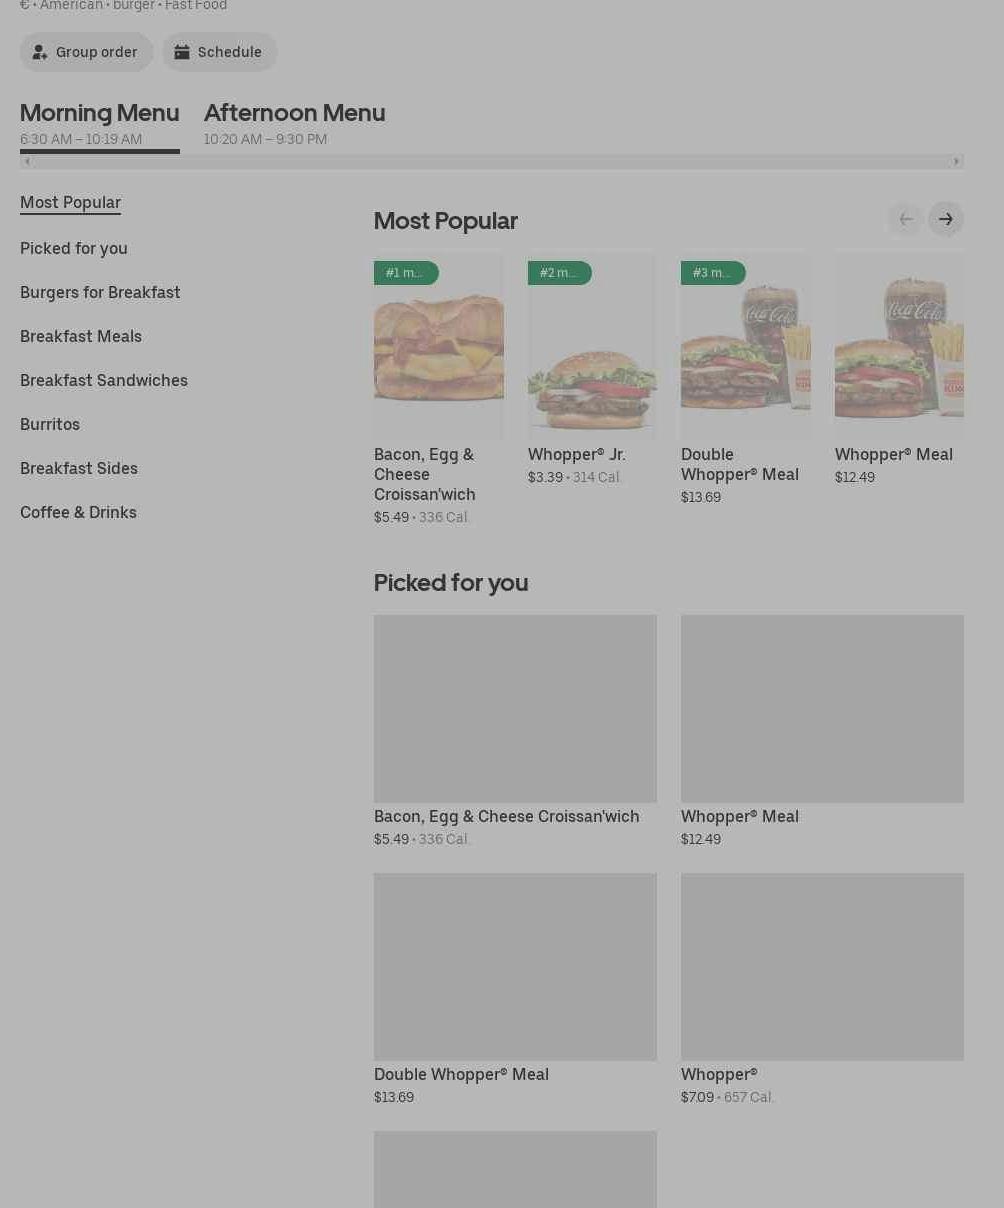Open Breakfast Sides category

79,468
